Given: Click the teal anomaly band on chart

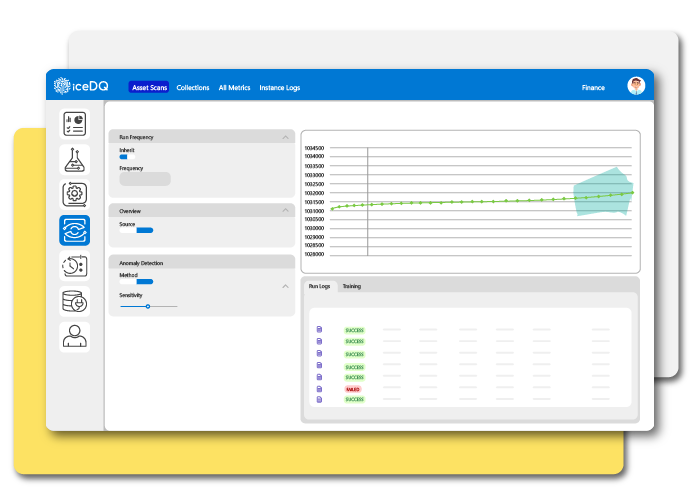Looking at the screenshot, I should (x=603, y=192).
